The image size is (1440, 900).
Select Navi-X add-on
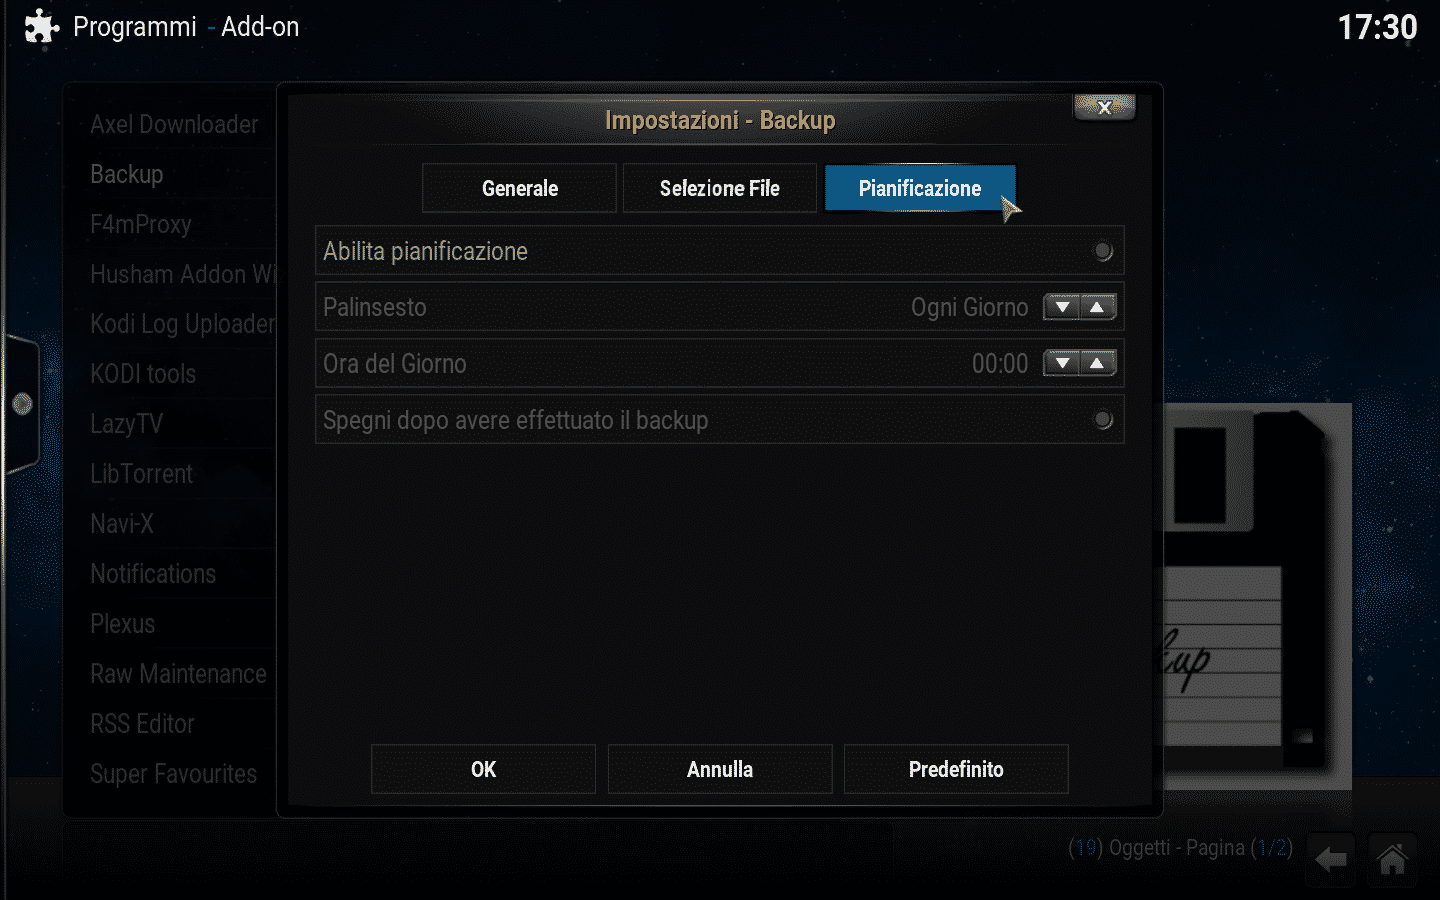122,524
